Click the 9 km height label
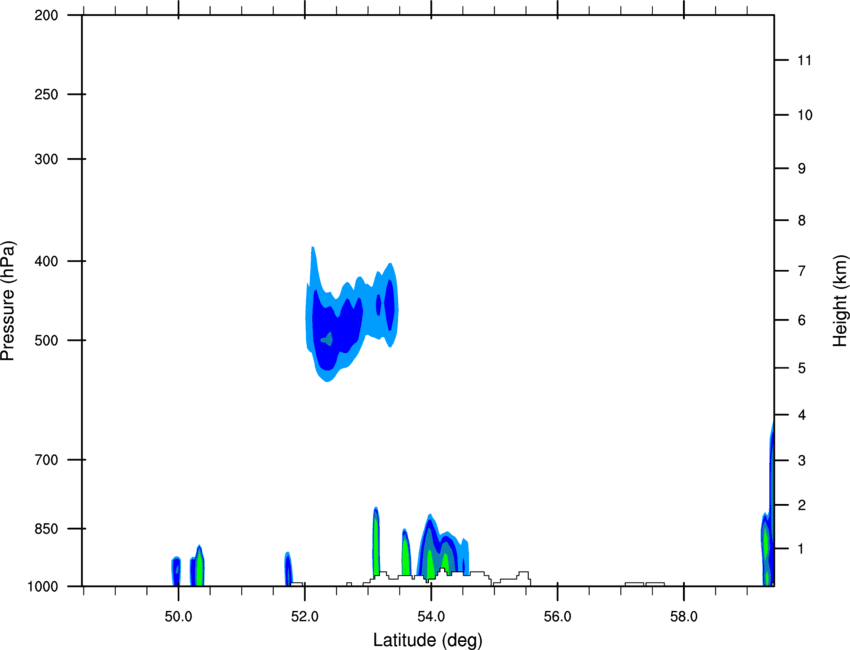This screenshot has width=850, height=650. pyautogui.click(x=802, y=169)
